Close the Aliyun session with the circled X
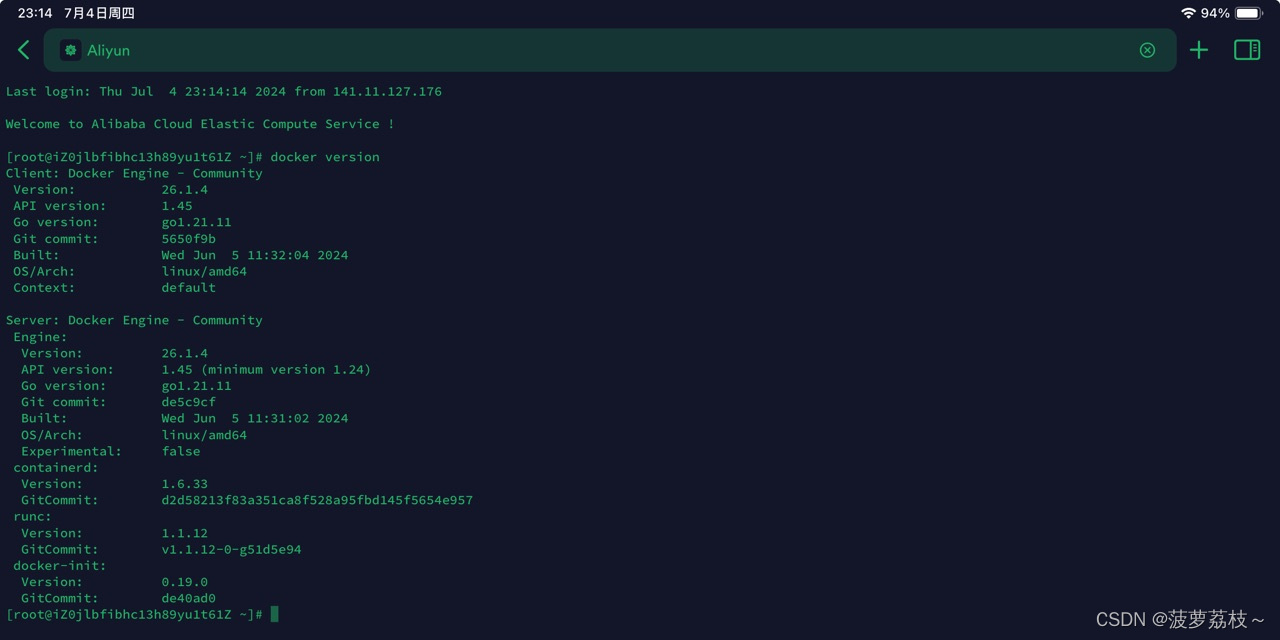 pyautogui.click(x=1147, y=50)
